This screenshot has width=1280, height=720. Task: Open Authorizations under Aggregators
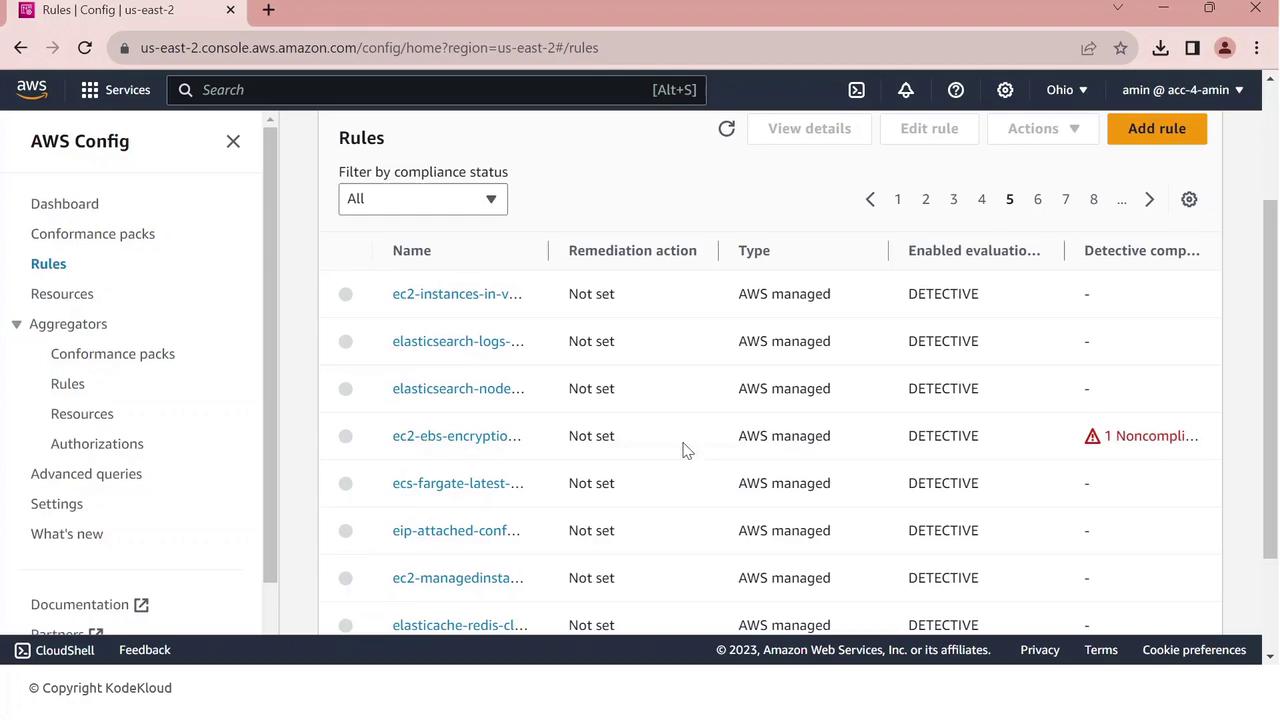pos(97,444)
